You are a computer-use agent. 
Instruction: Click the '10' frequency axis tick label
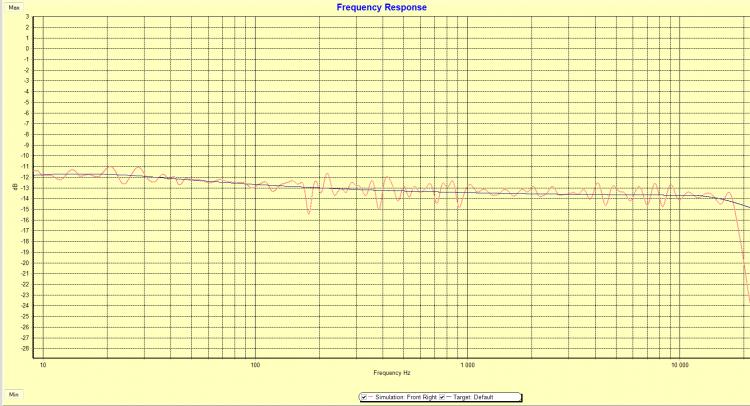click(43, 365)
